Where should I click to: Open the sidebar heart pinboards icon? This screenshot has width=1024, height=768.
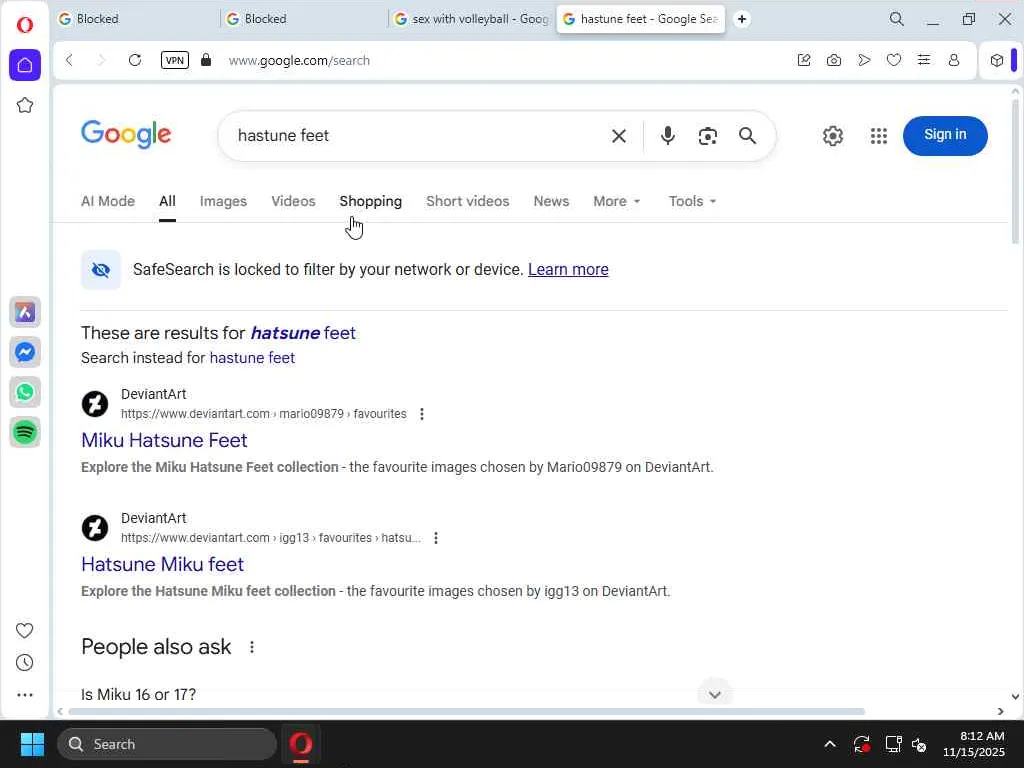pos(24,630)
